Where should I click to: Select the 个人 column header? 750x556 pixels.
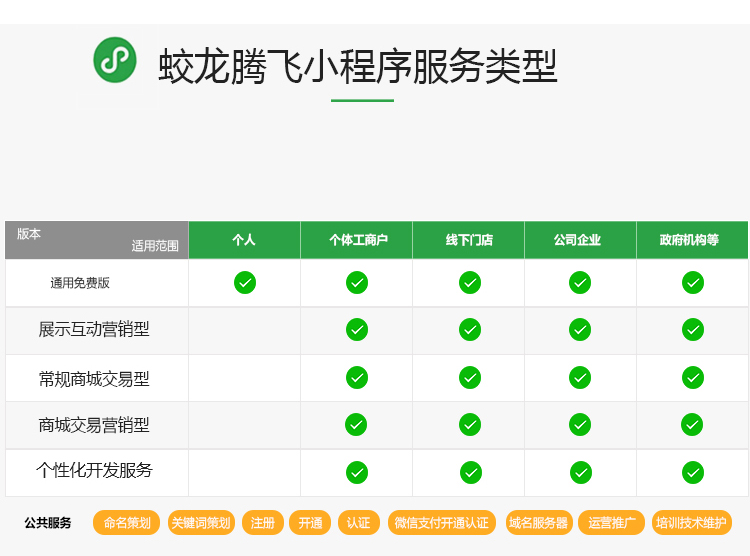[x=244, y=240]
